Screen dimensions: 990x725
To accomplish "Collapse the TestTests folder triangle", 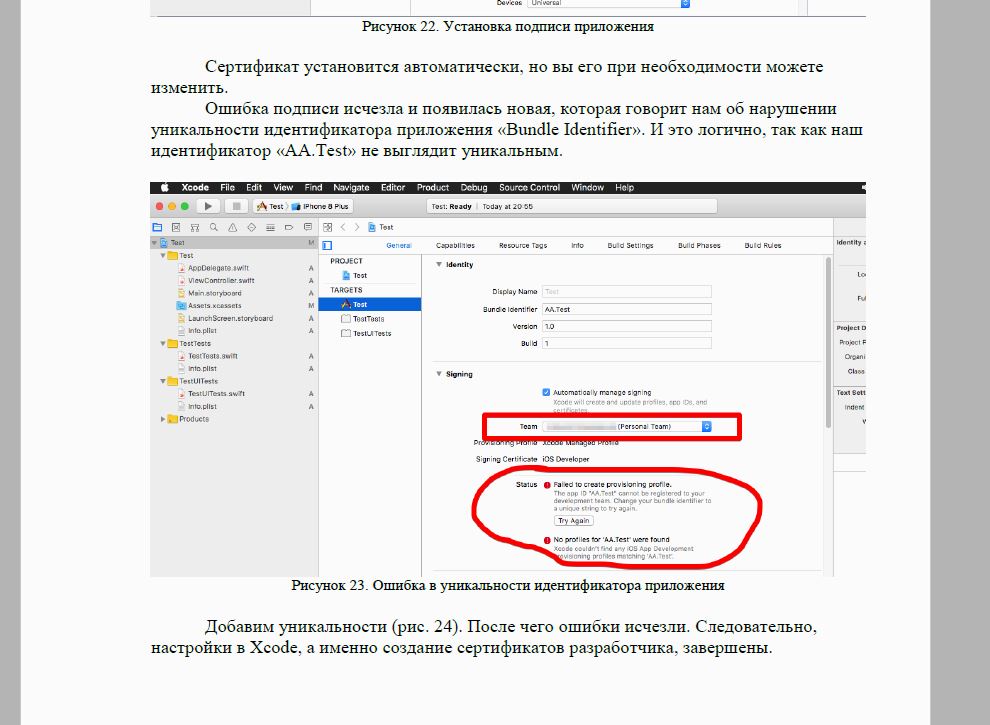I will coord(163,344).
